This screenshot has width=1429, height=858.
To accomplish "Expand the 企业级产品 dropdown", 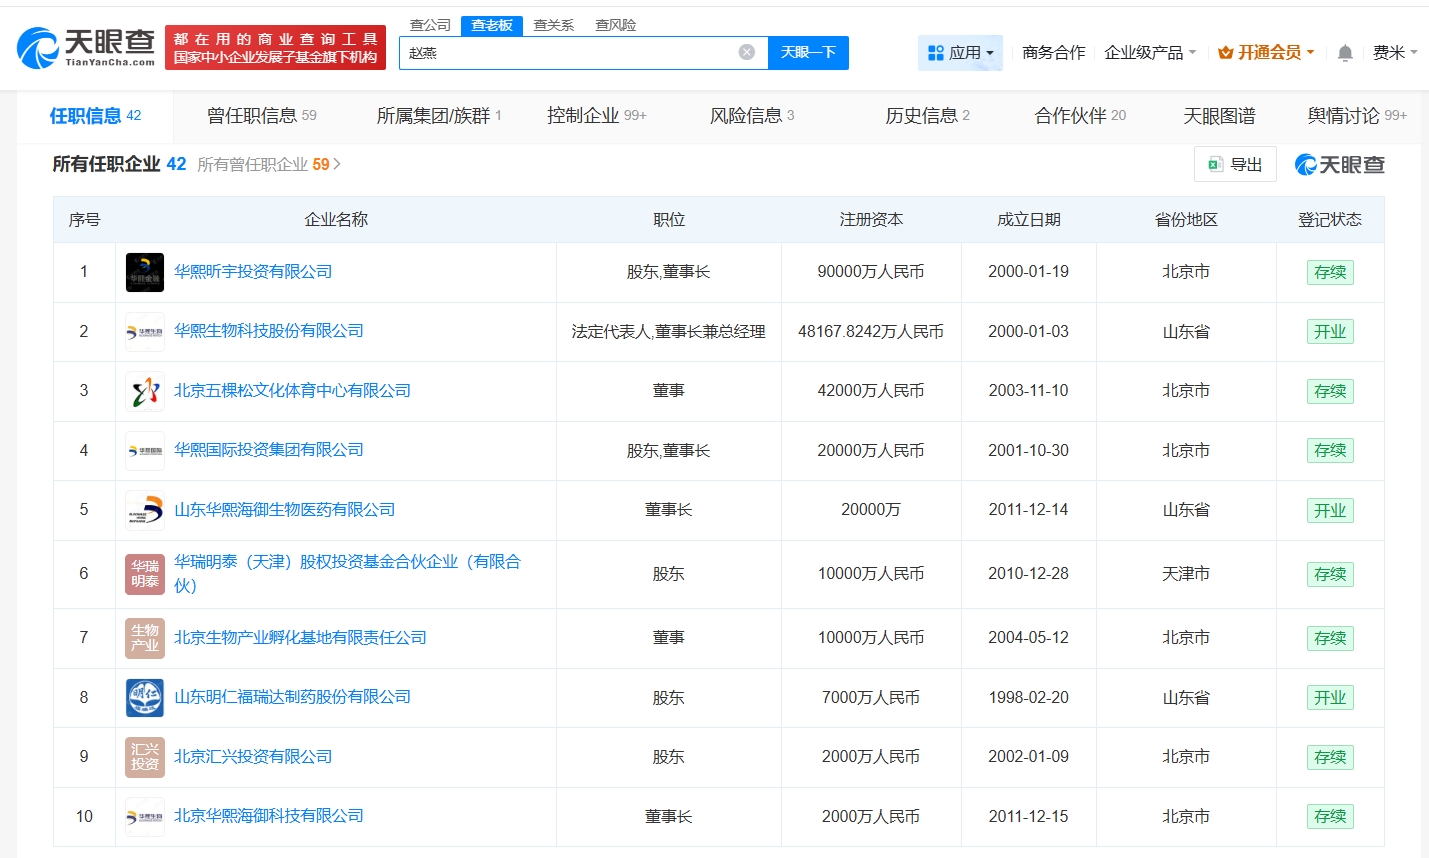I will point(1149,53).
